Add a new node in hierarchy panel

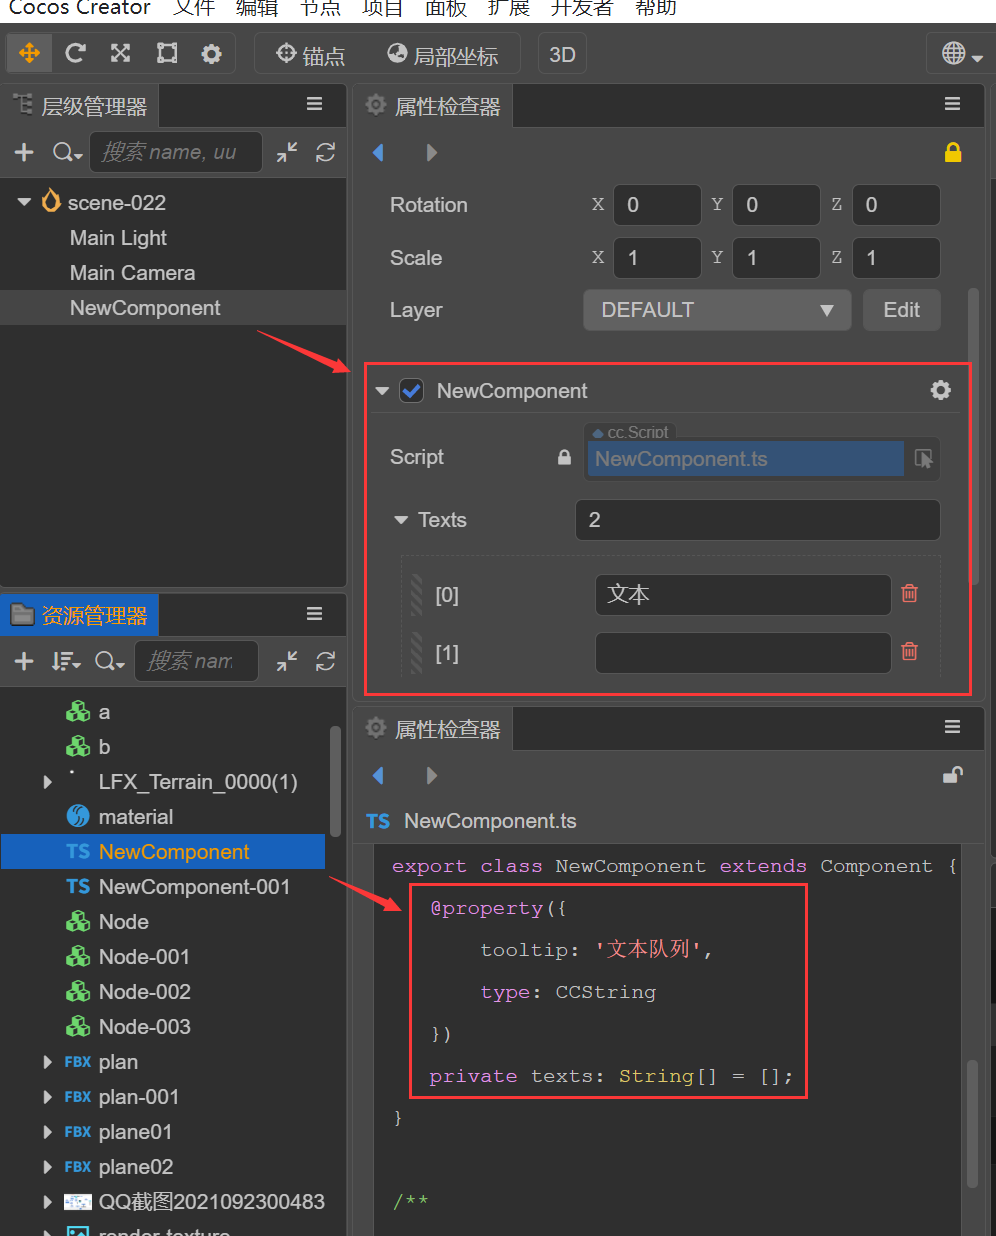coord(24,152)
